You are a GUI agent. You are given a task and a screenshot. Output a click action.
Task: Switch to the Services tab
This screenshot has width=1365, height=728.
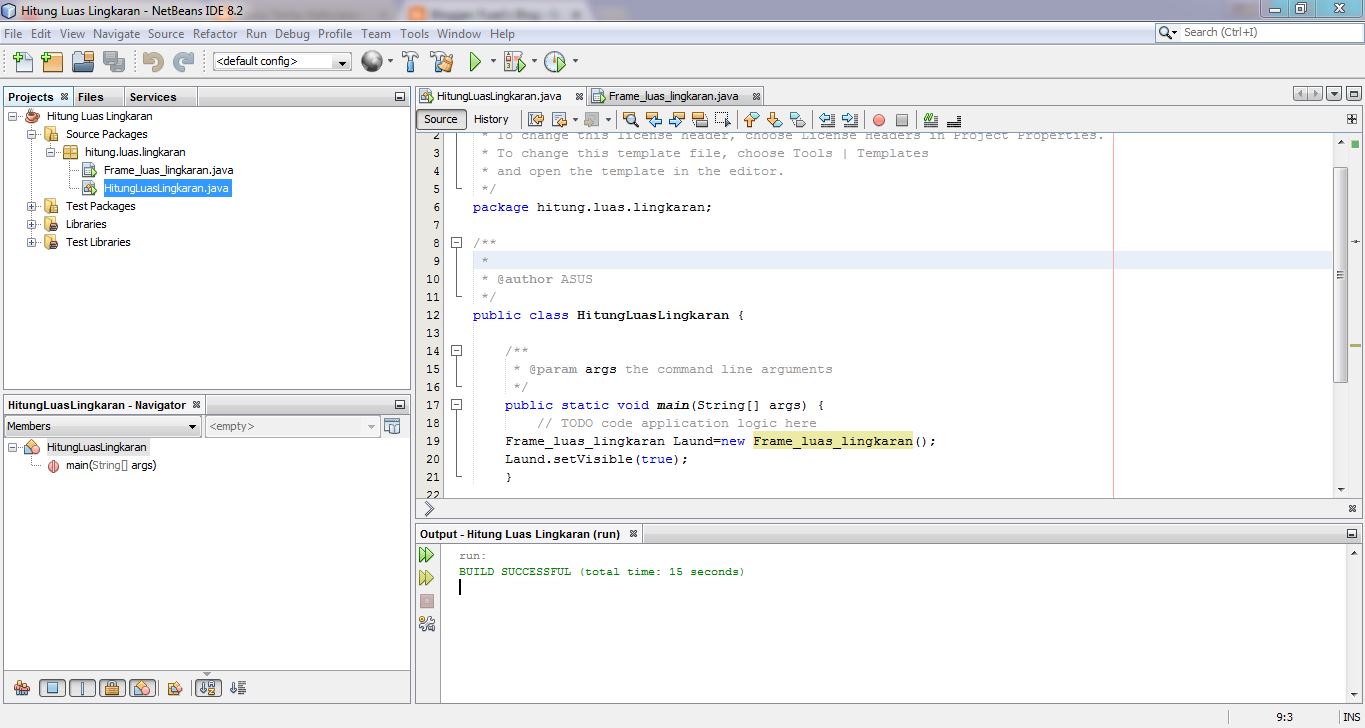(152, 97)
